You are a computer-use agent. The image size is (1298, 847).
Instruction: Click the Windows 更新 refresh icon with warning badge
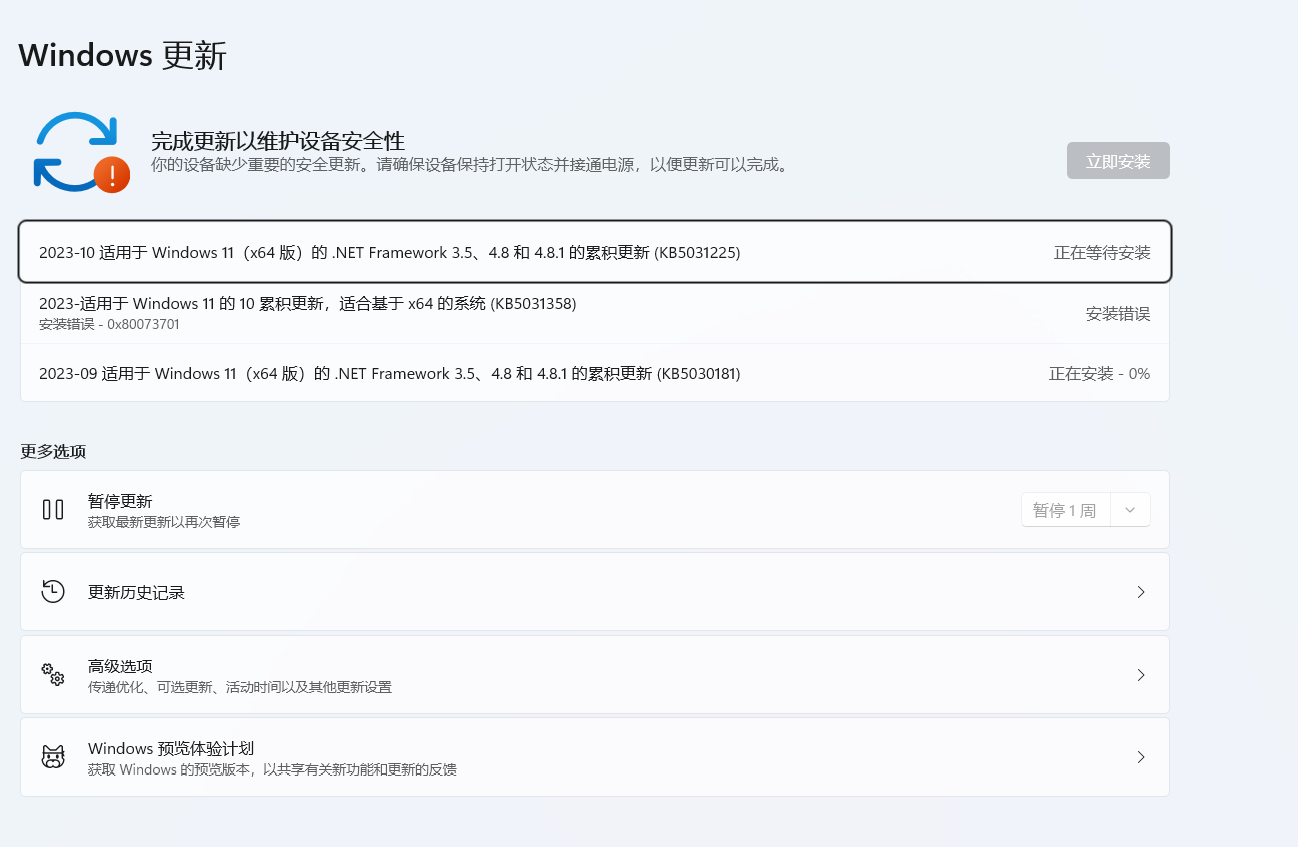point(80,150)
